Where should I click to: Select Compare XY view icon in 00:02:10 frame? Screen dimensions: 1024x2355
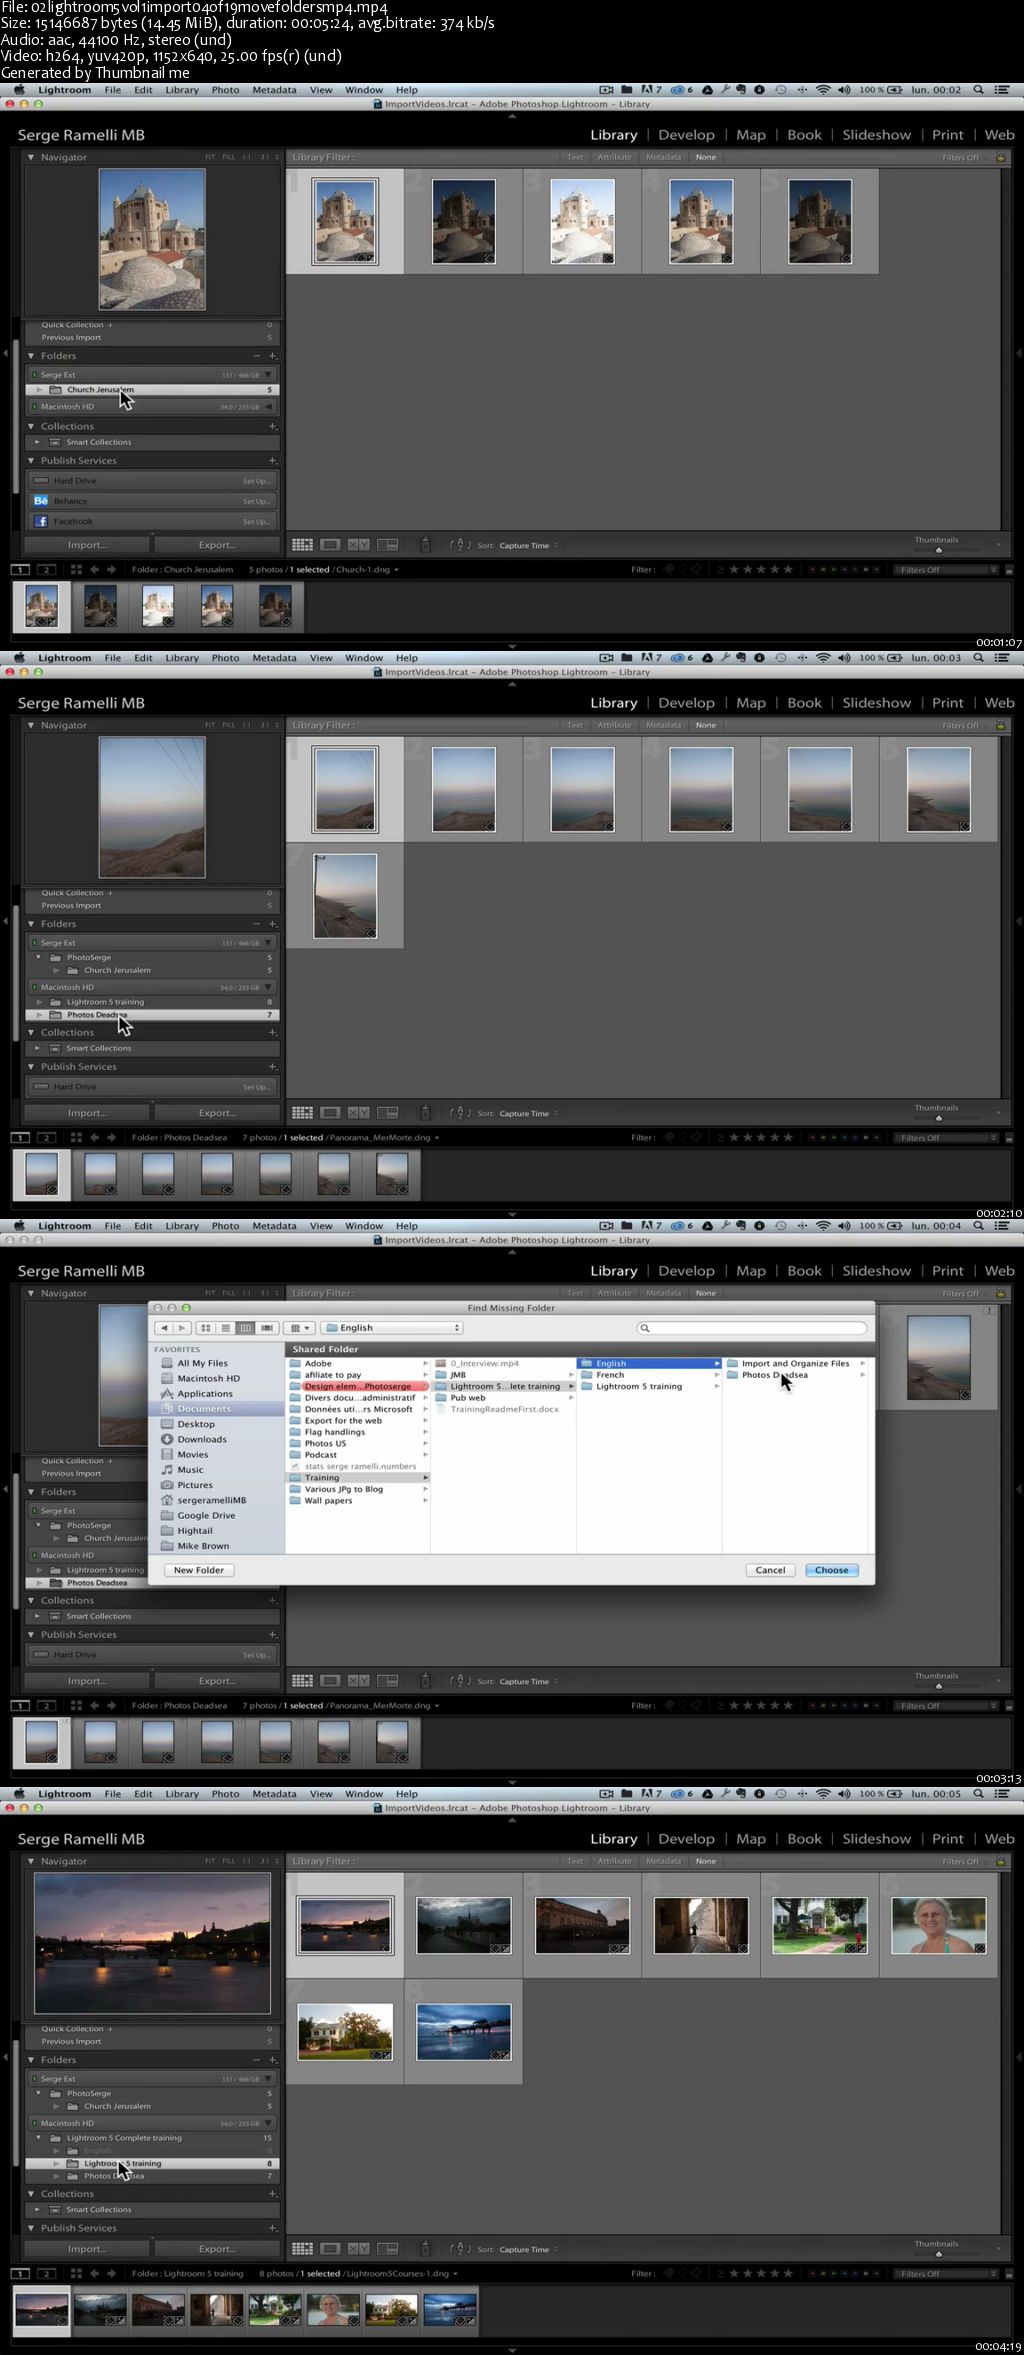click(x=358, y=1113)
